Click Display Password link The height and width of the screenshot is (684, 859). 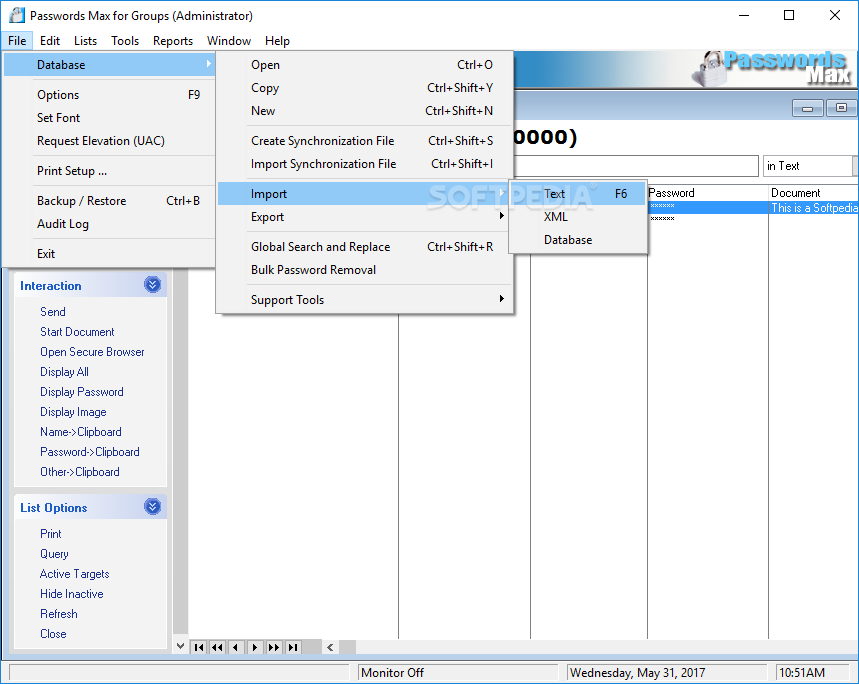click(82, 392)
